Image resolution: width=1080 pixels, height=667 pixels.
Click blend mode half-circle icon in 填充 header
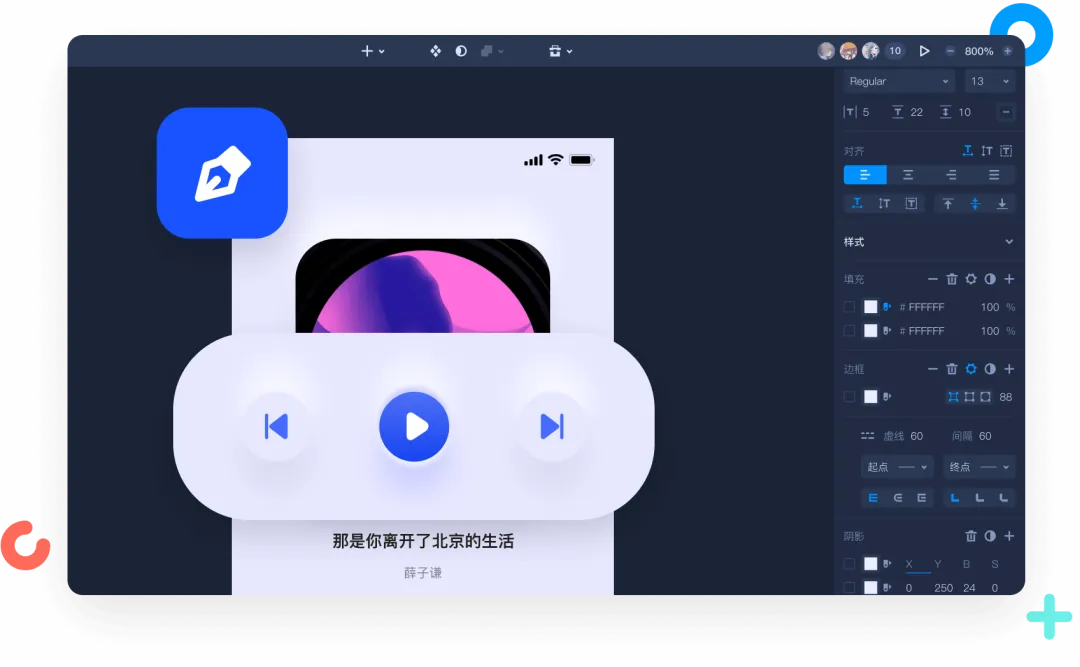(x=990, y=279)
